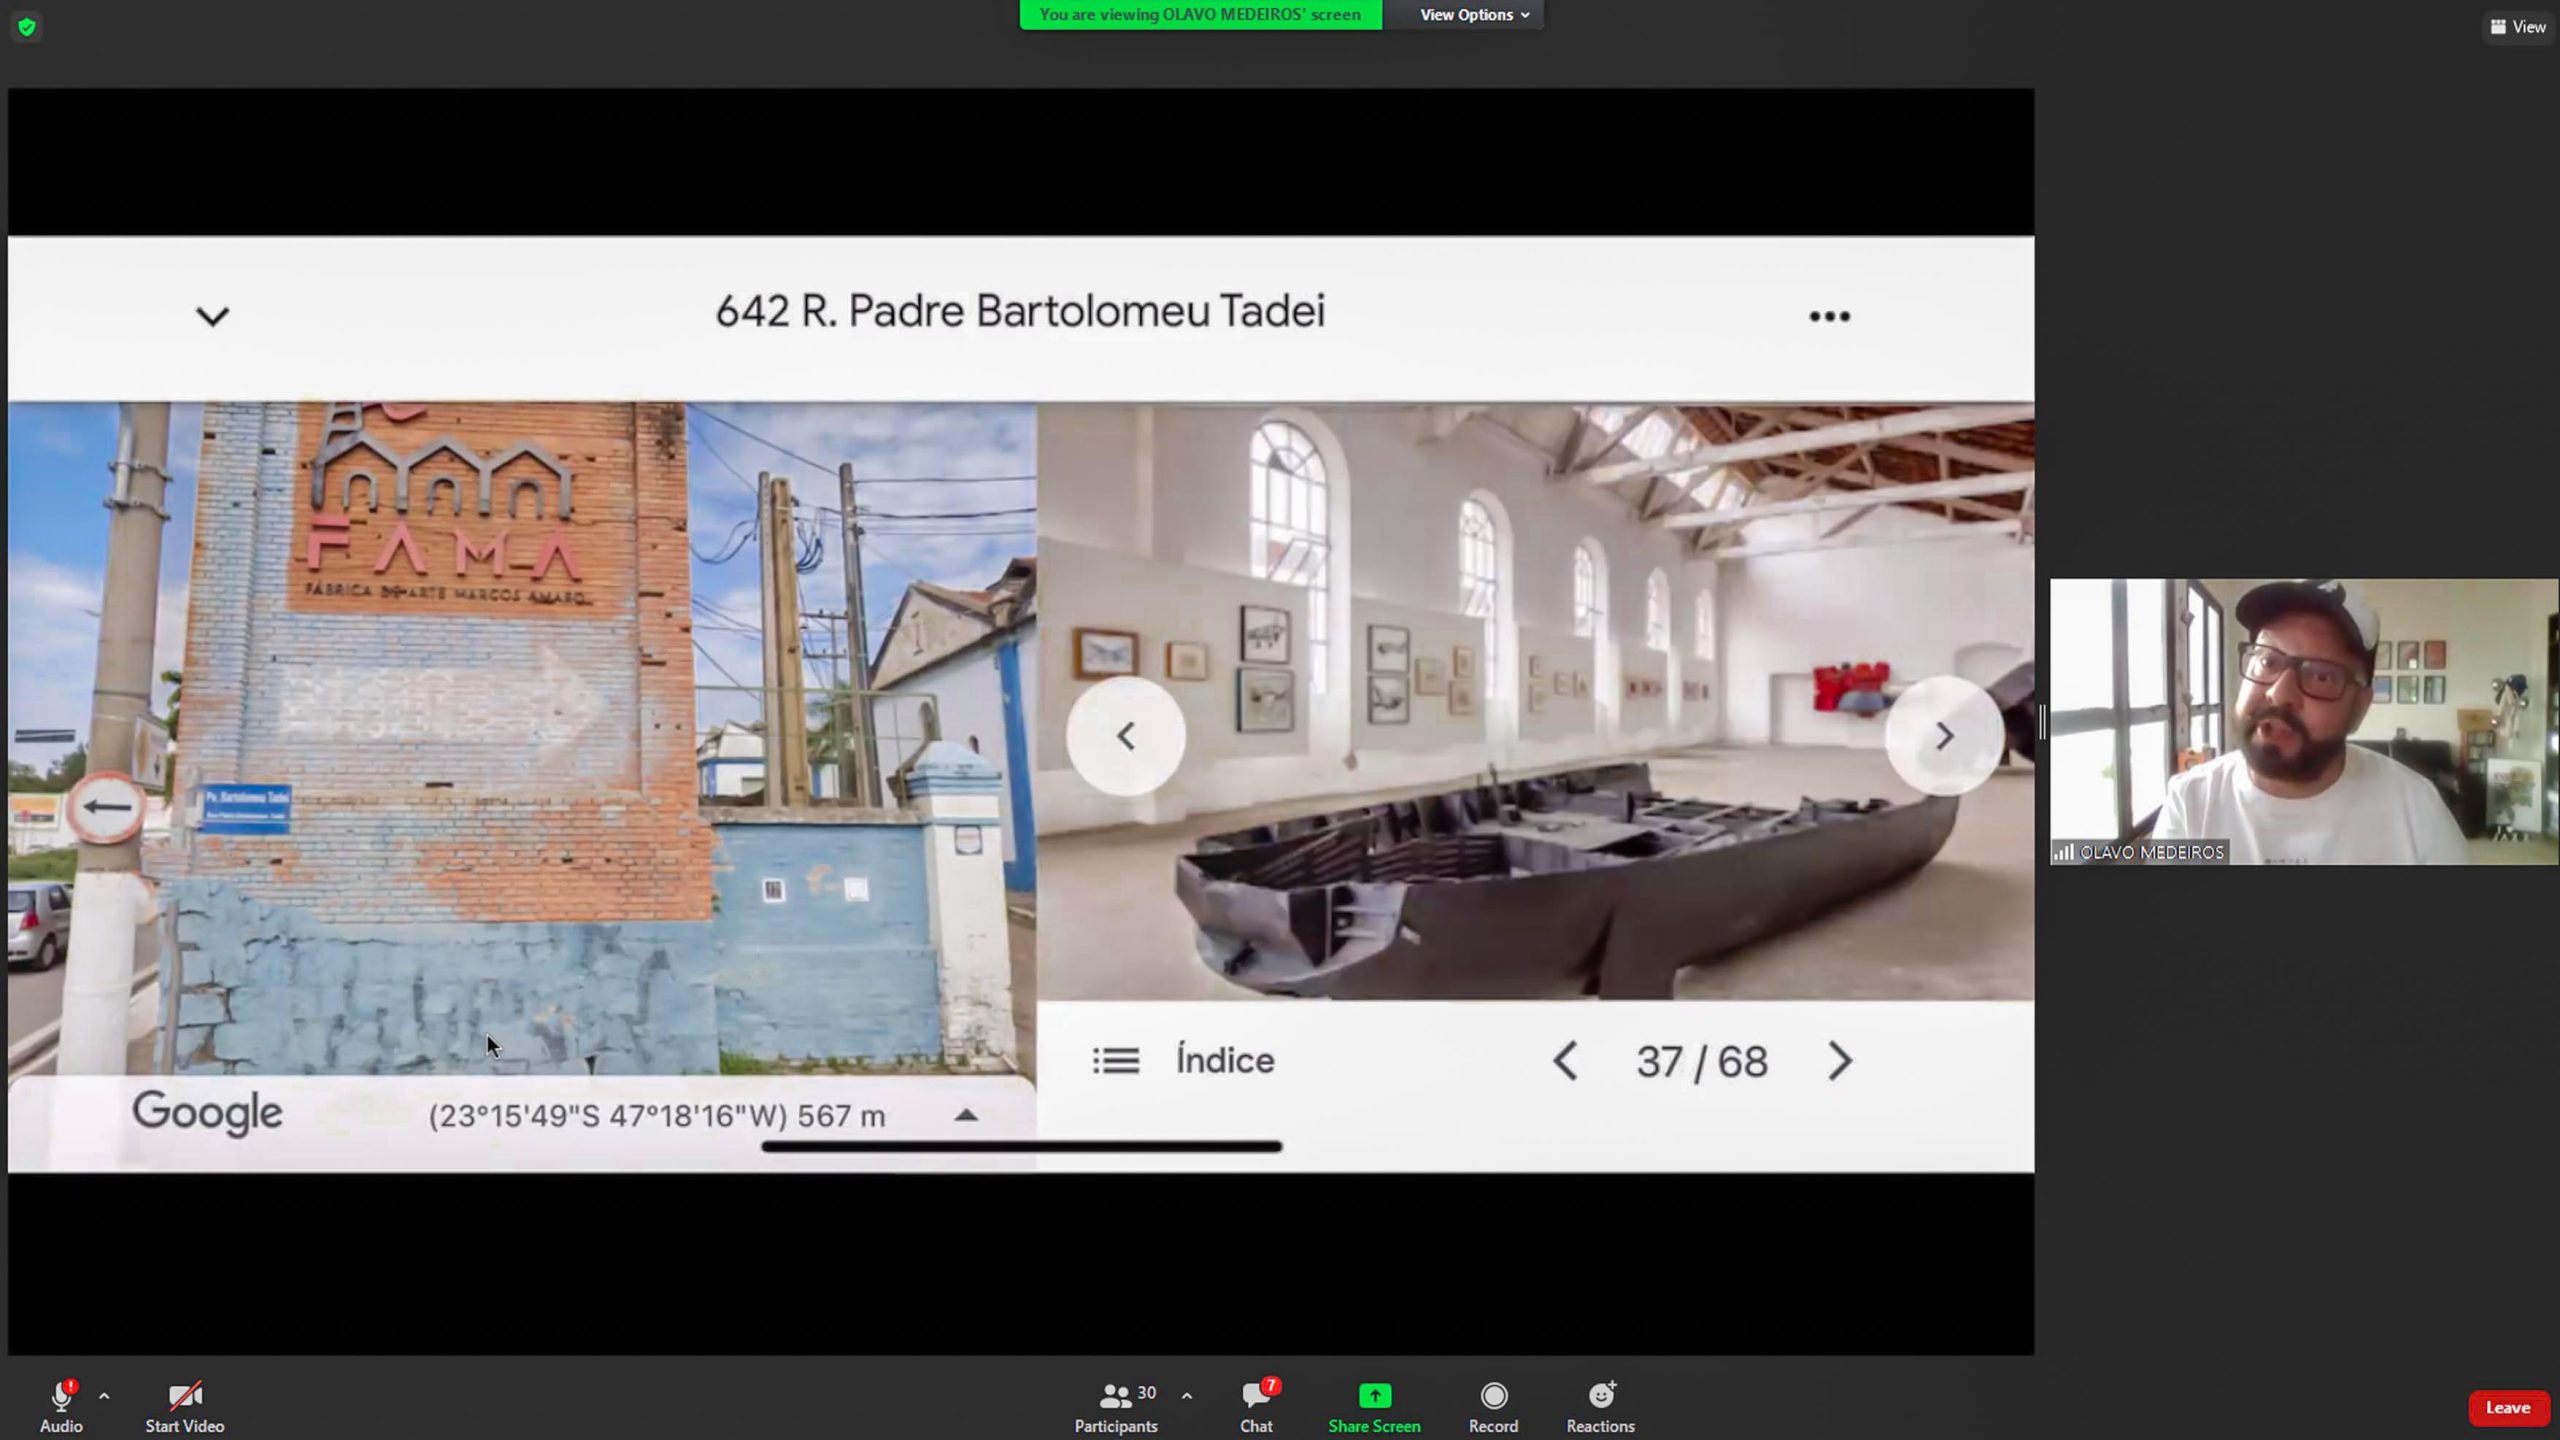This screenshot has width=2560, height=1440.
Task: Show the previous gallery photo
Action: tap(1126, 737)
